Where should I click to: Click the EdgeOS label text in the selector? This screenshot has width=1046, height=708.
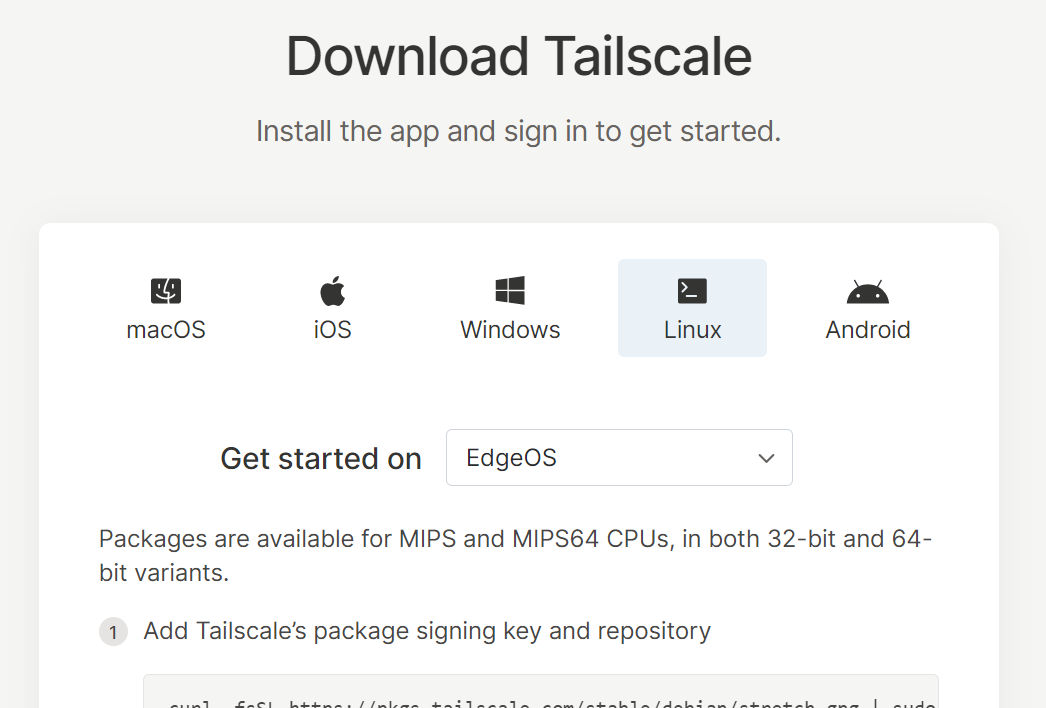coord(512,457)
